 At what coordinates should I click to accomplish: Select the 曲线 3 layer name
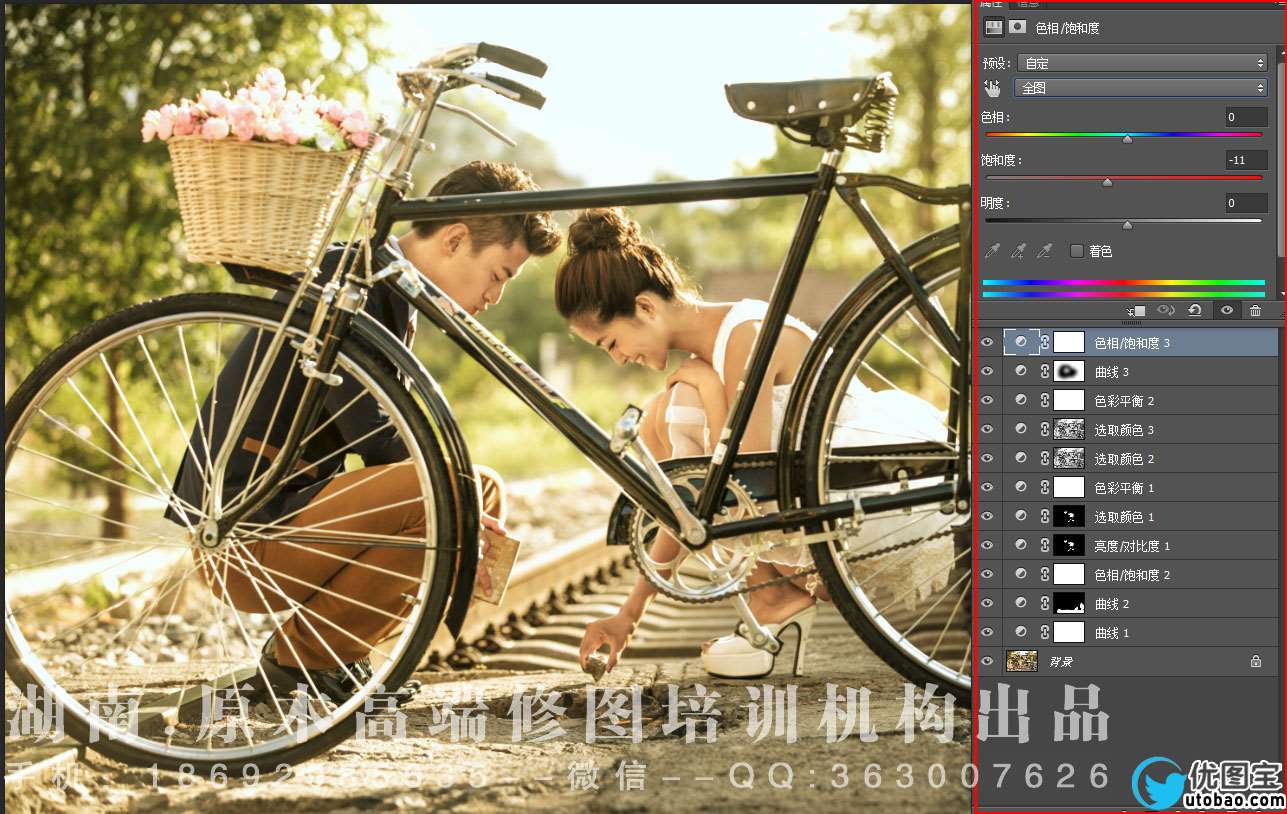(1112, 372)
